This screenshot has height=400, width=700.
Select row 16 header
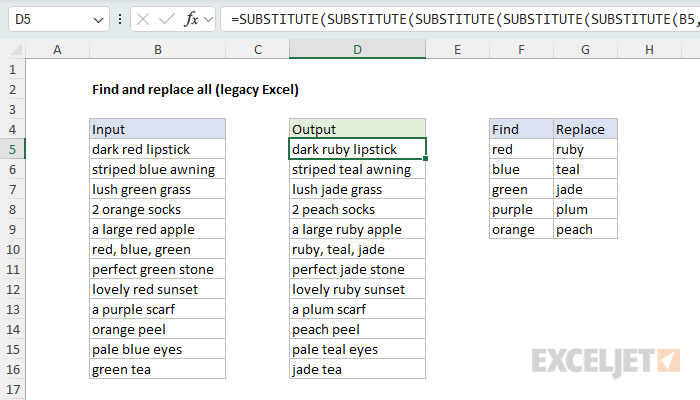(13, 369)
